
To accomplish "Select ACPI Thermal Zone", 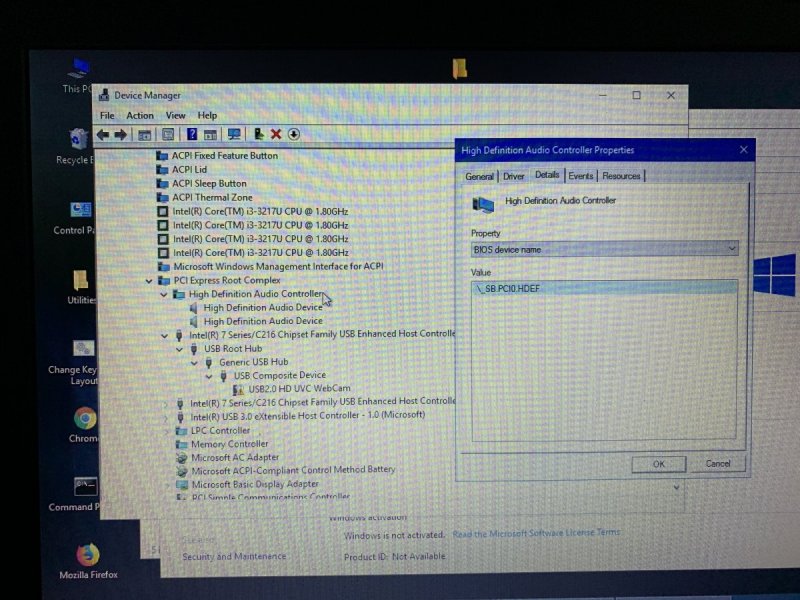I will pos(212,197).
